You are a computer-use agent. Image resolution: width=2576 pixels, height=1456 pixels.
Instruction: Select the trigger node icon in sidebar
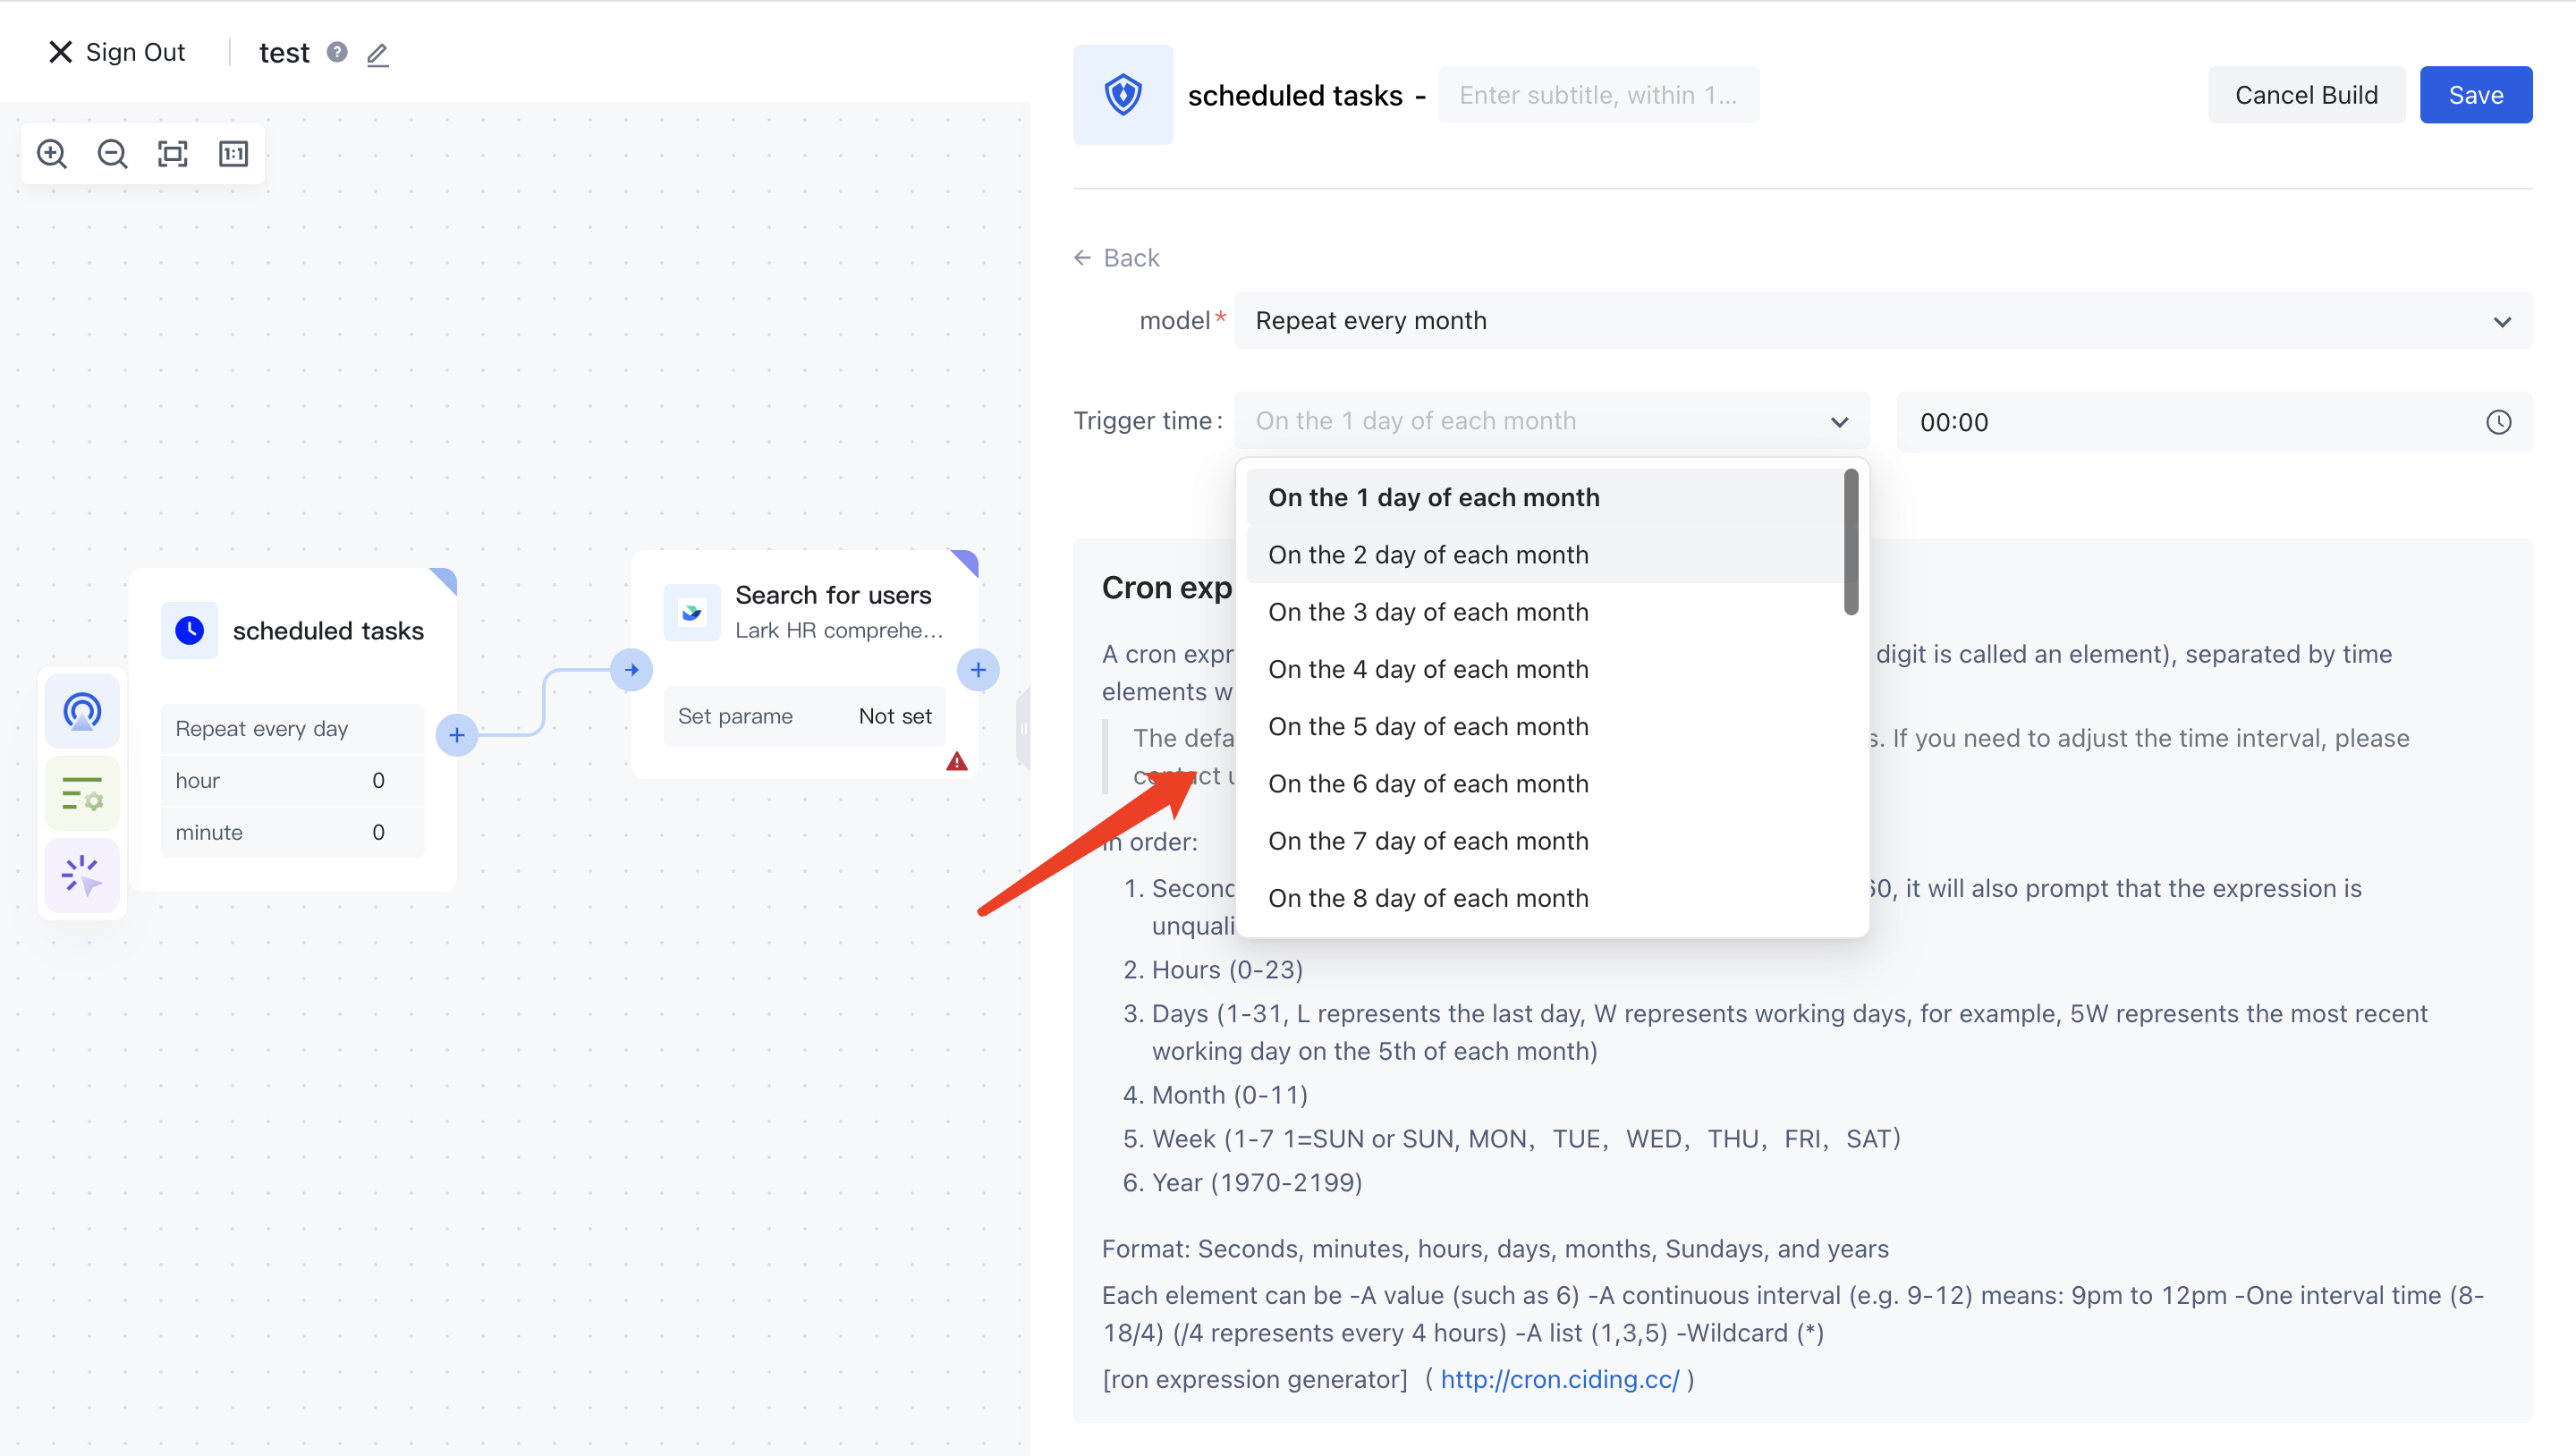[x=82, y=712]
